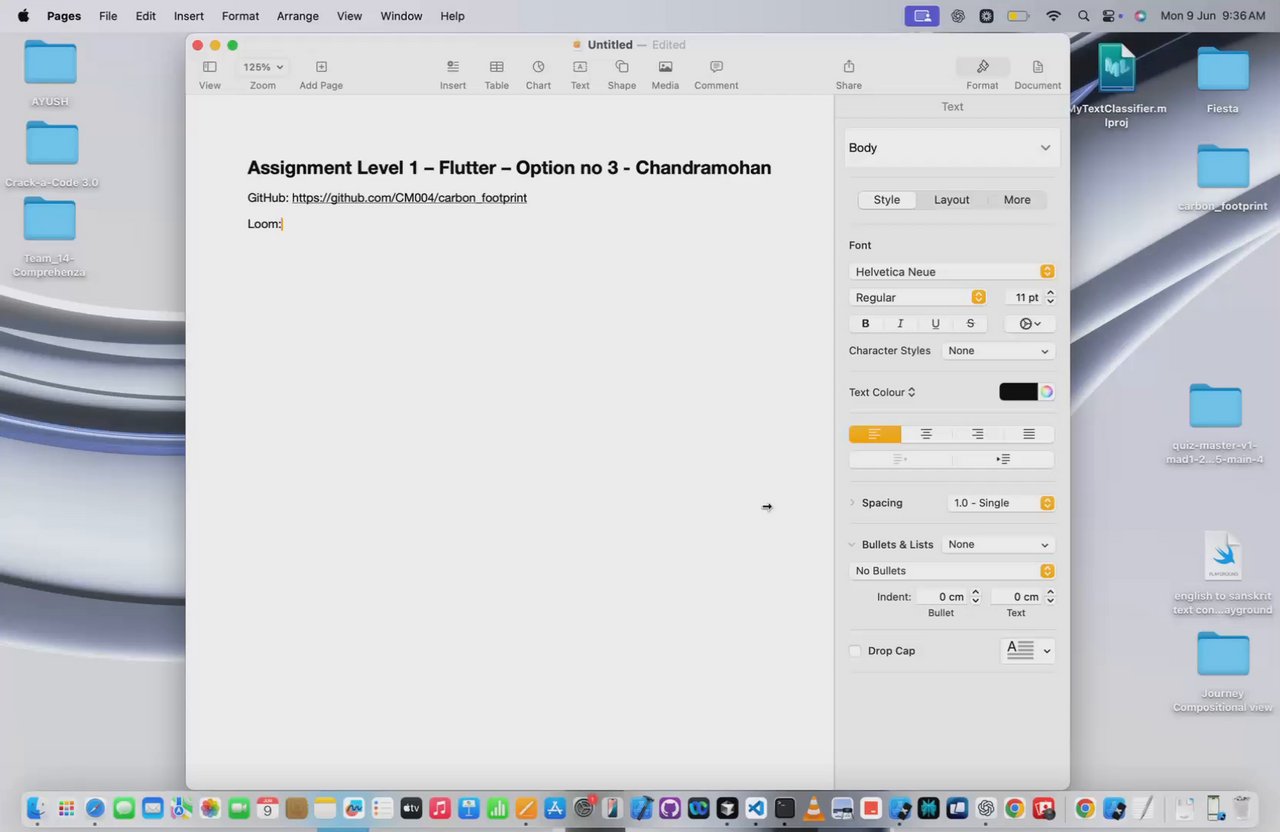Centre-align the paragraph text
The height and width of the screenshot is (832, 1280).
(926, 434)
